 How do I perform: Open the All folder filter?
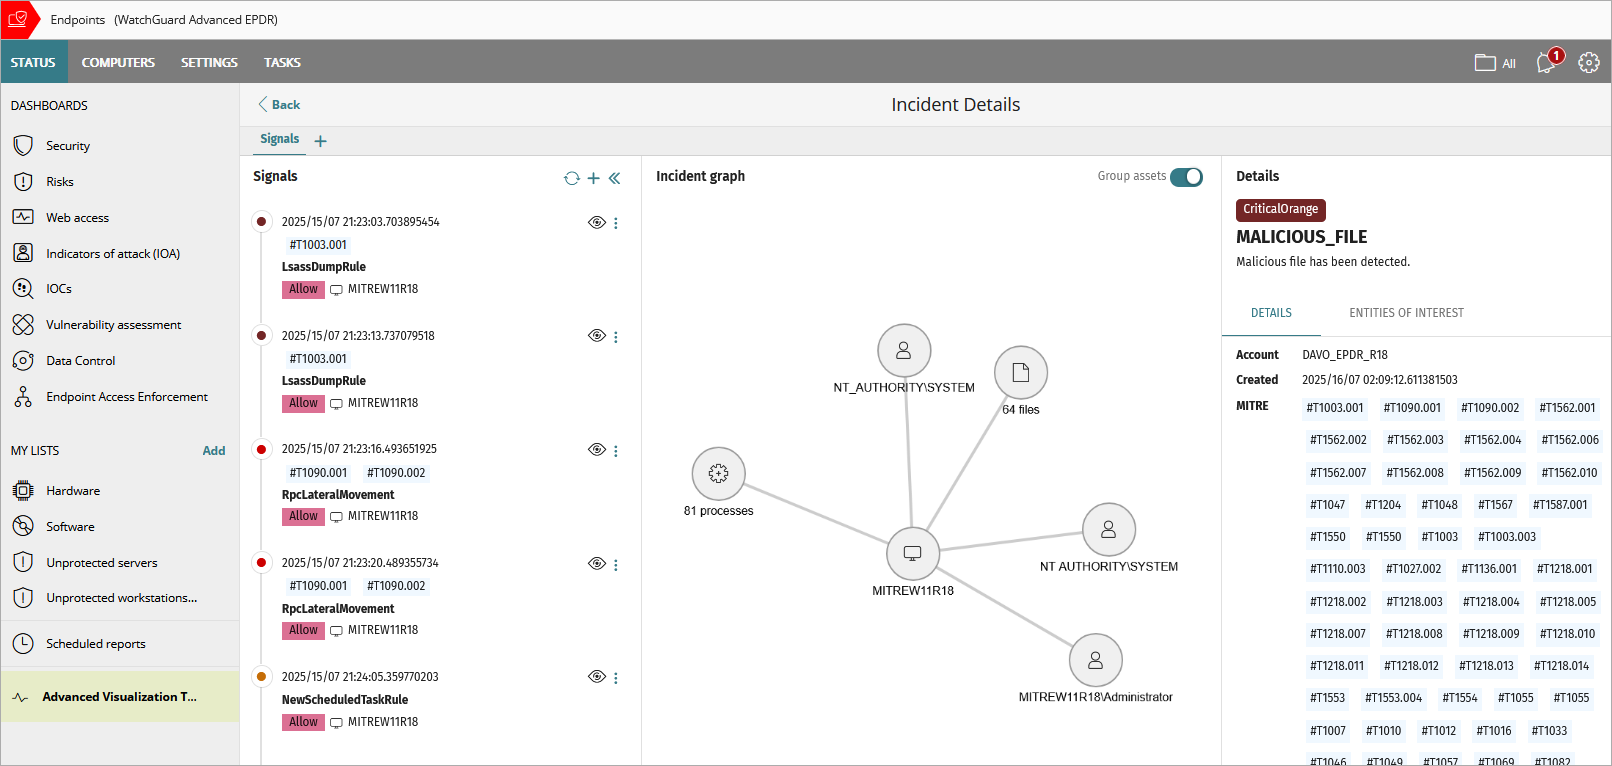coord(1495,63)
